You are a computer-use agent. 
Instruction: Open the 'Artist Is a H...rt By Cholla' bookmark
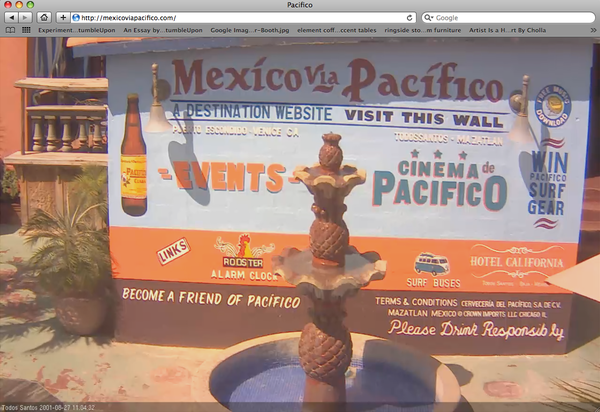point(507,30)
